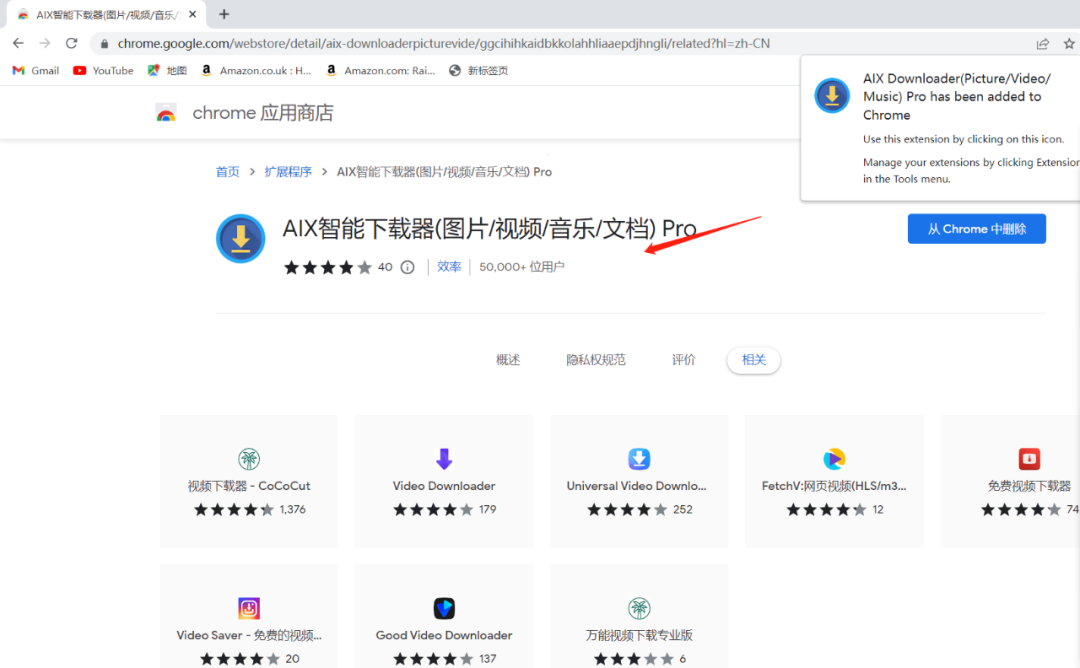Select the Video Saver camera icon
1080x668 pixels.
[248, 607]
